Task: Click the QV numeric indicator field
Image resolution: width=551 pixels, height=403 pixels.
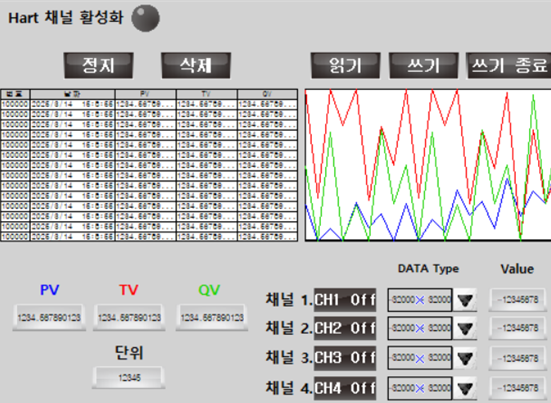Action: coord(212,318)
